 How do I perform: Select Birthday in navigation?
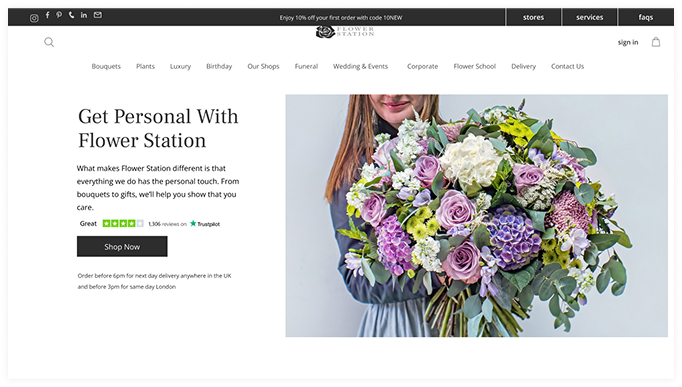[219, 67]
